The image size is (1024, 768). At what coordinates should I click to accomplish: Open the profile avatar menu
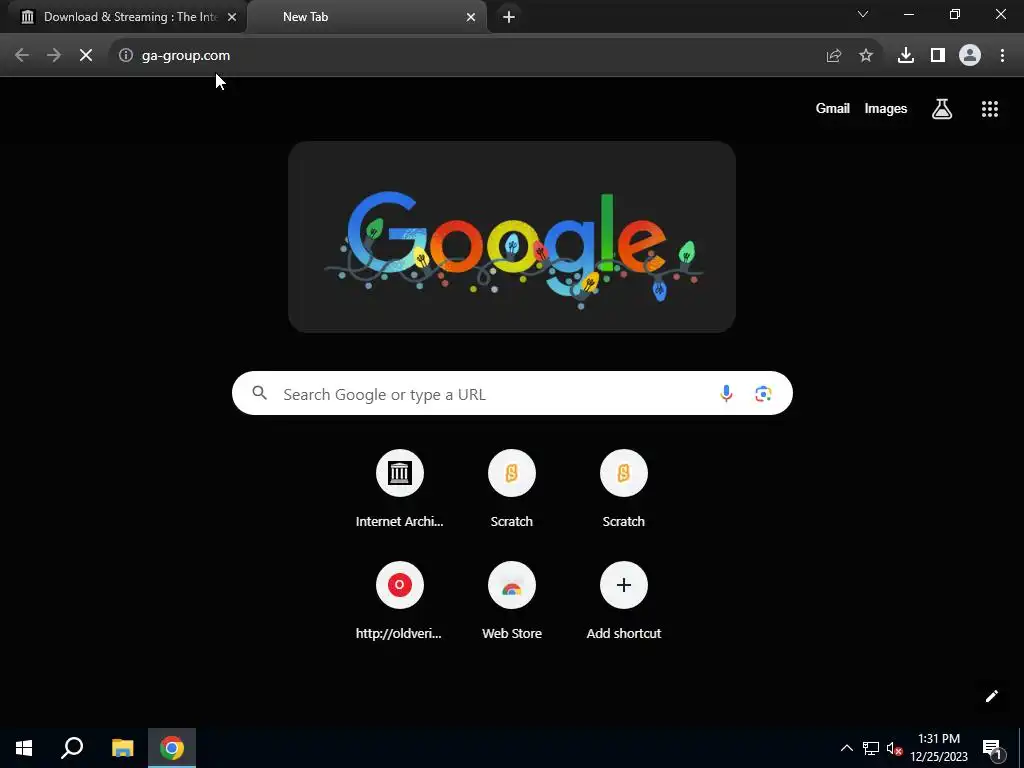pos(970,56)
